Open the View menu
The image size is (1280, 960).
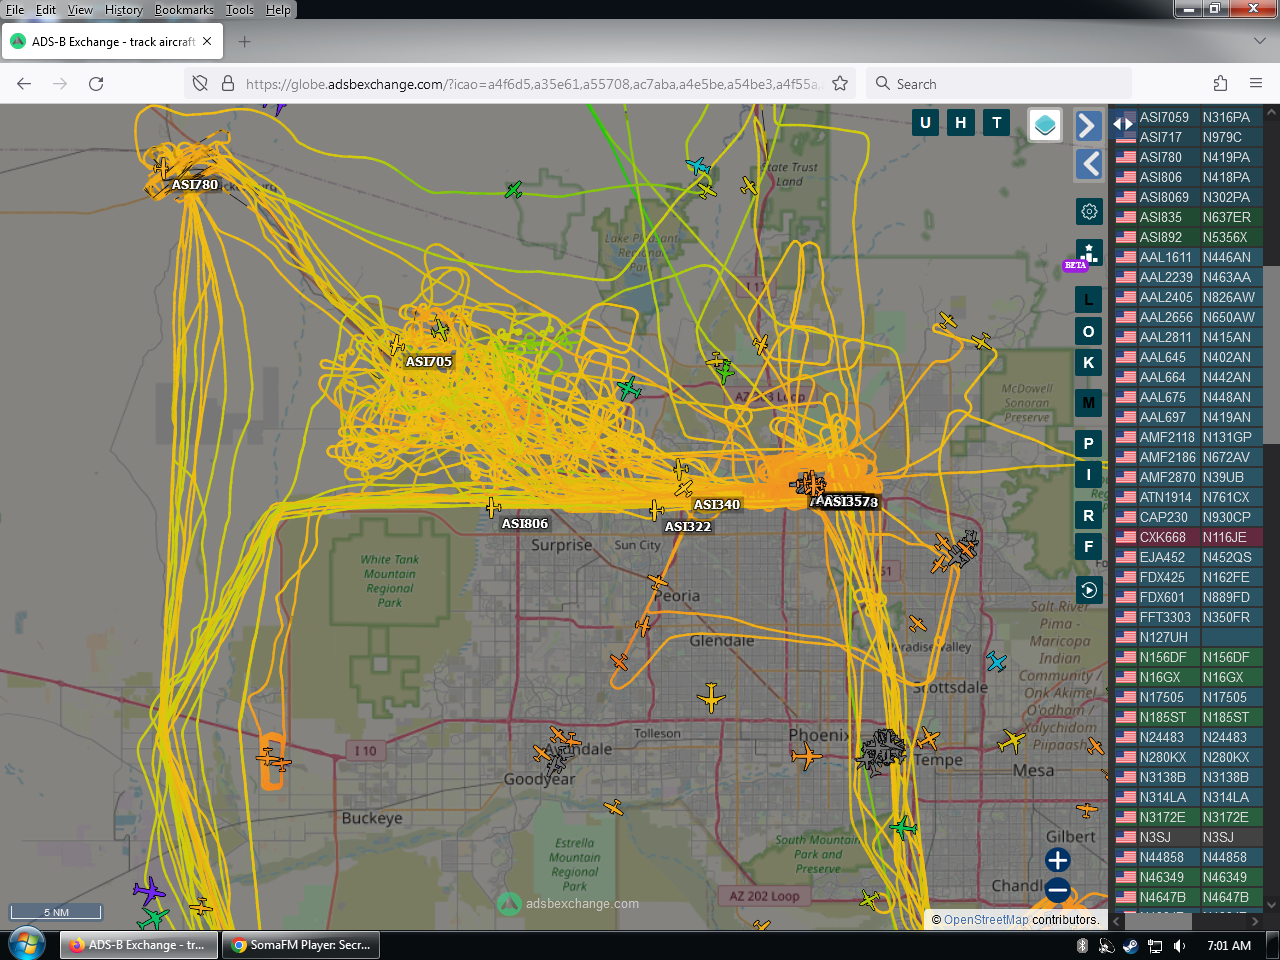pos(80,10)
